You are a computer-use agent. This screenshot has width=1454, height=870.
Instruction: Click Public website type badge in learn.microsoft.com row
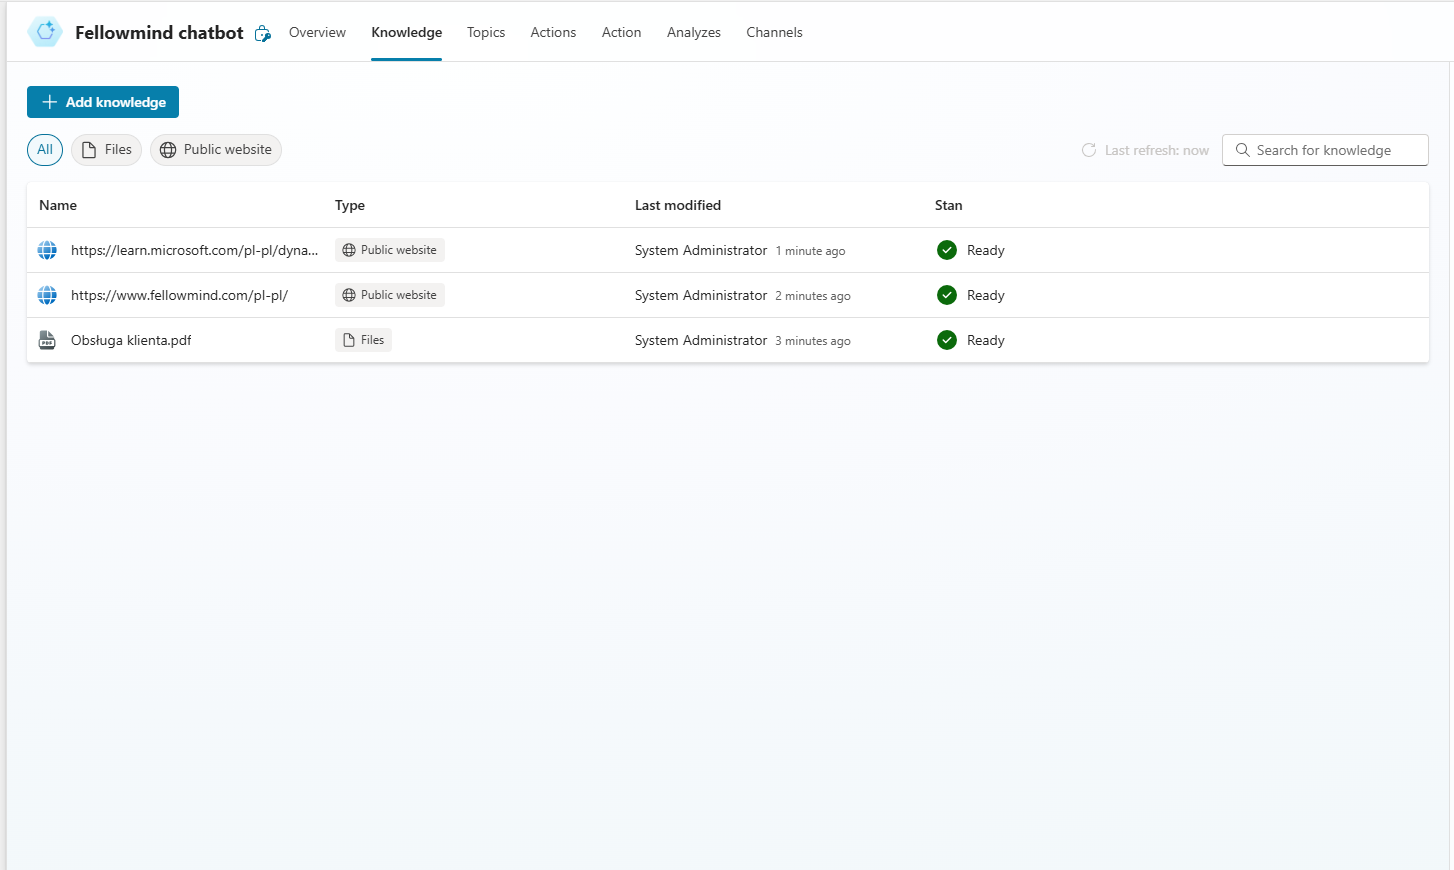click(390, 250)
